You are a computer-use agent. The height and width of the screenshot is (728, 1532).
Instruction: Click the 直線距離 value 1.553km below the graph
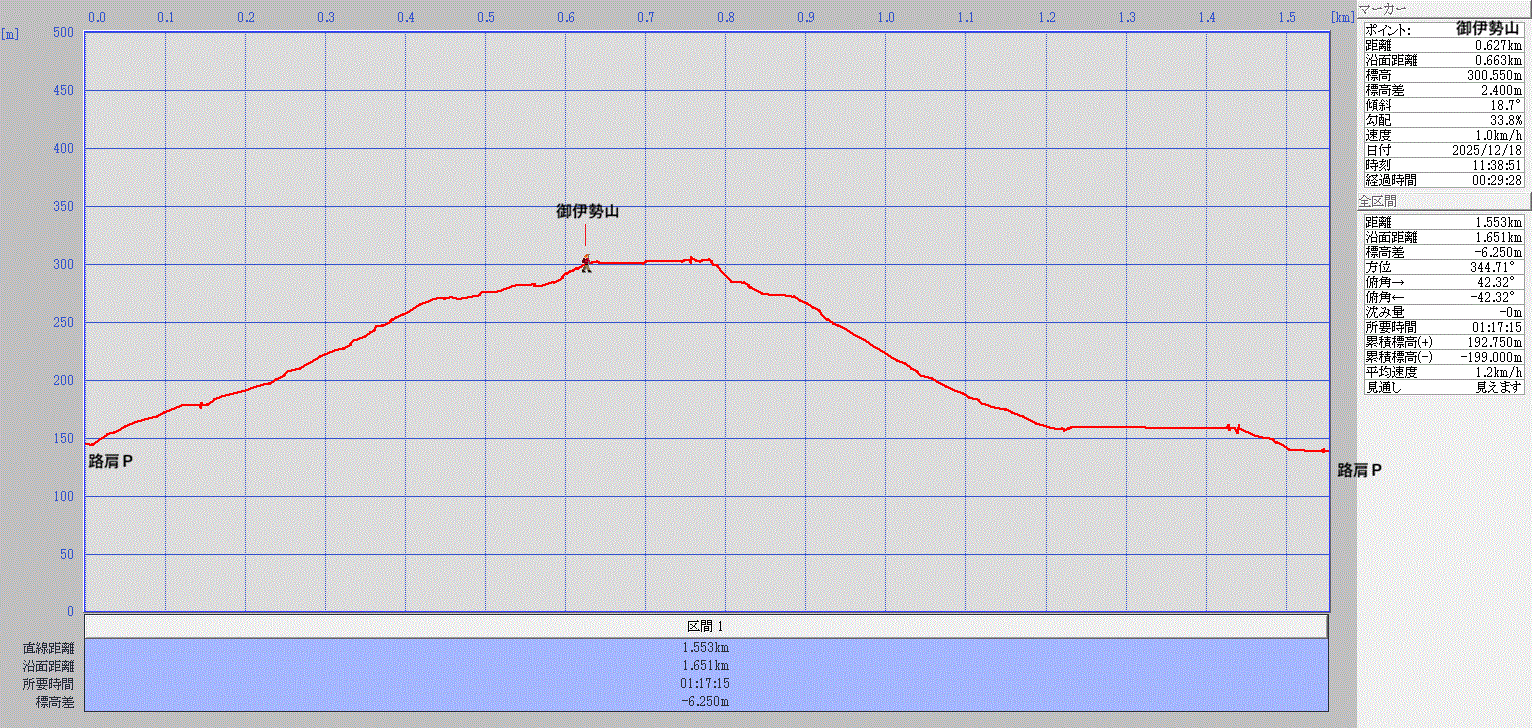[x=706, y=647]
